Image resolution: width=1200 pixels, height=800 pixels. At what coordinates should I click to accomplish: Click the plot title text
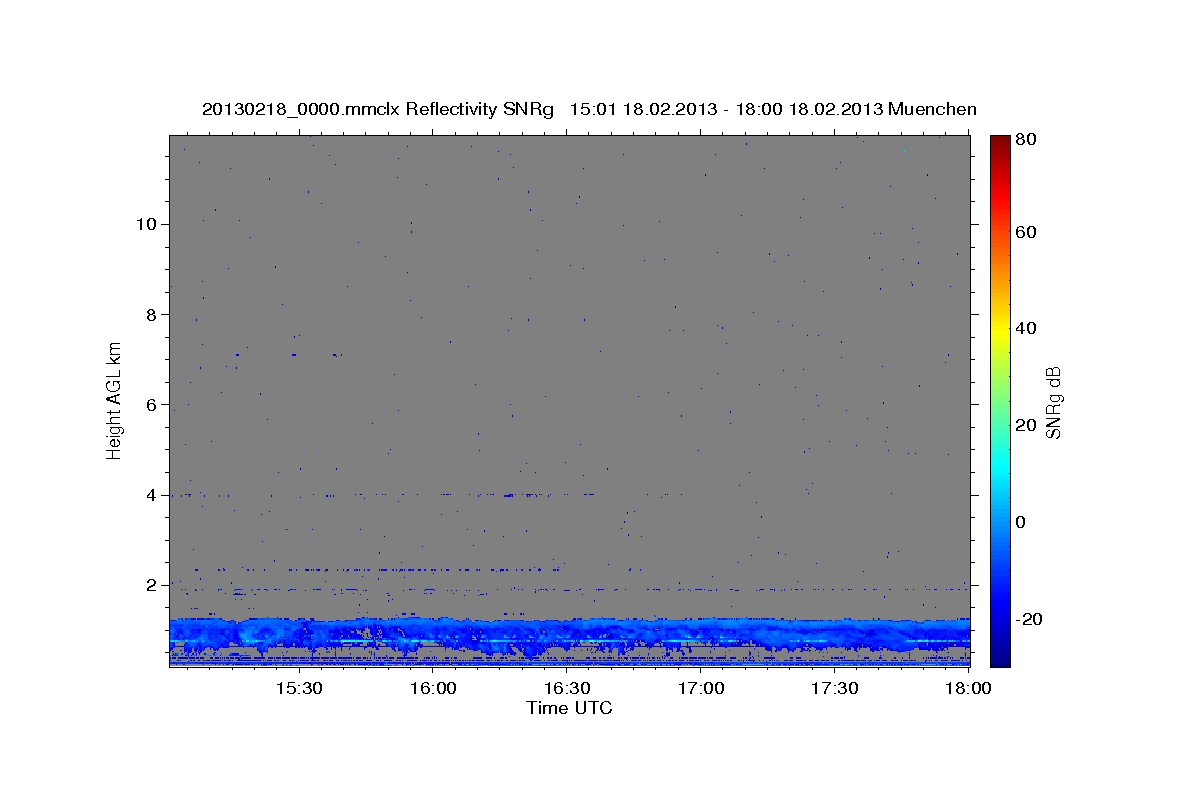click(x=589, y=109)
